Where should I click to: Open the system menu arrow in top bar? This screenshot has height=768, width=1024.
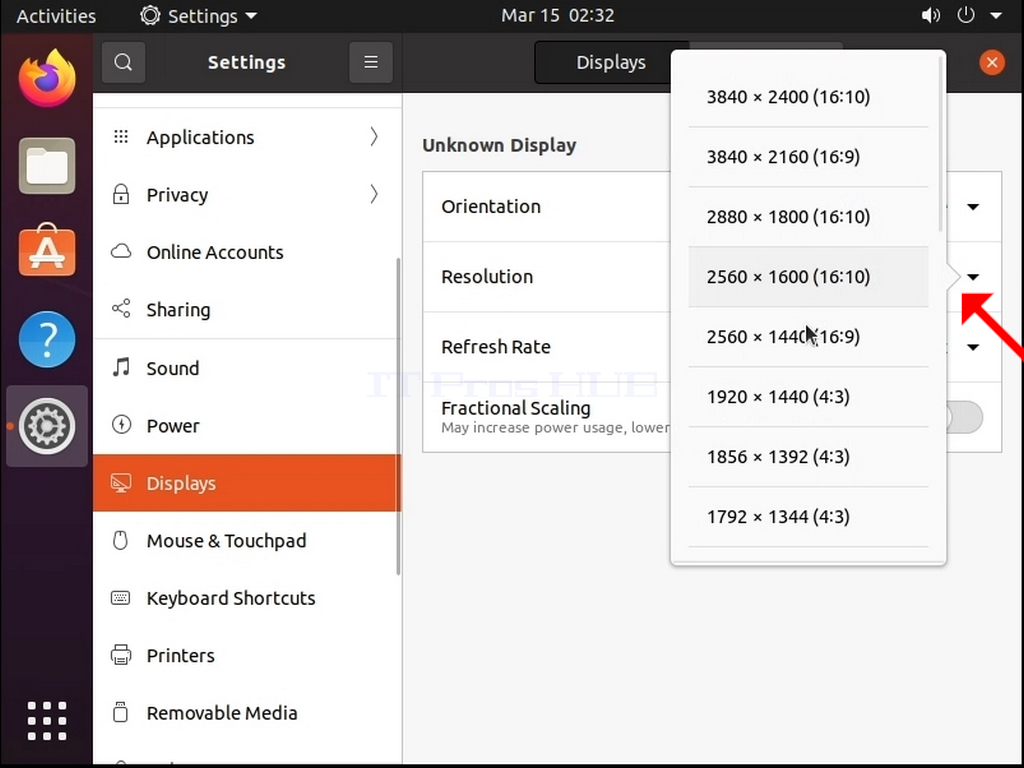point(996,16)
